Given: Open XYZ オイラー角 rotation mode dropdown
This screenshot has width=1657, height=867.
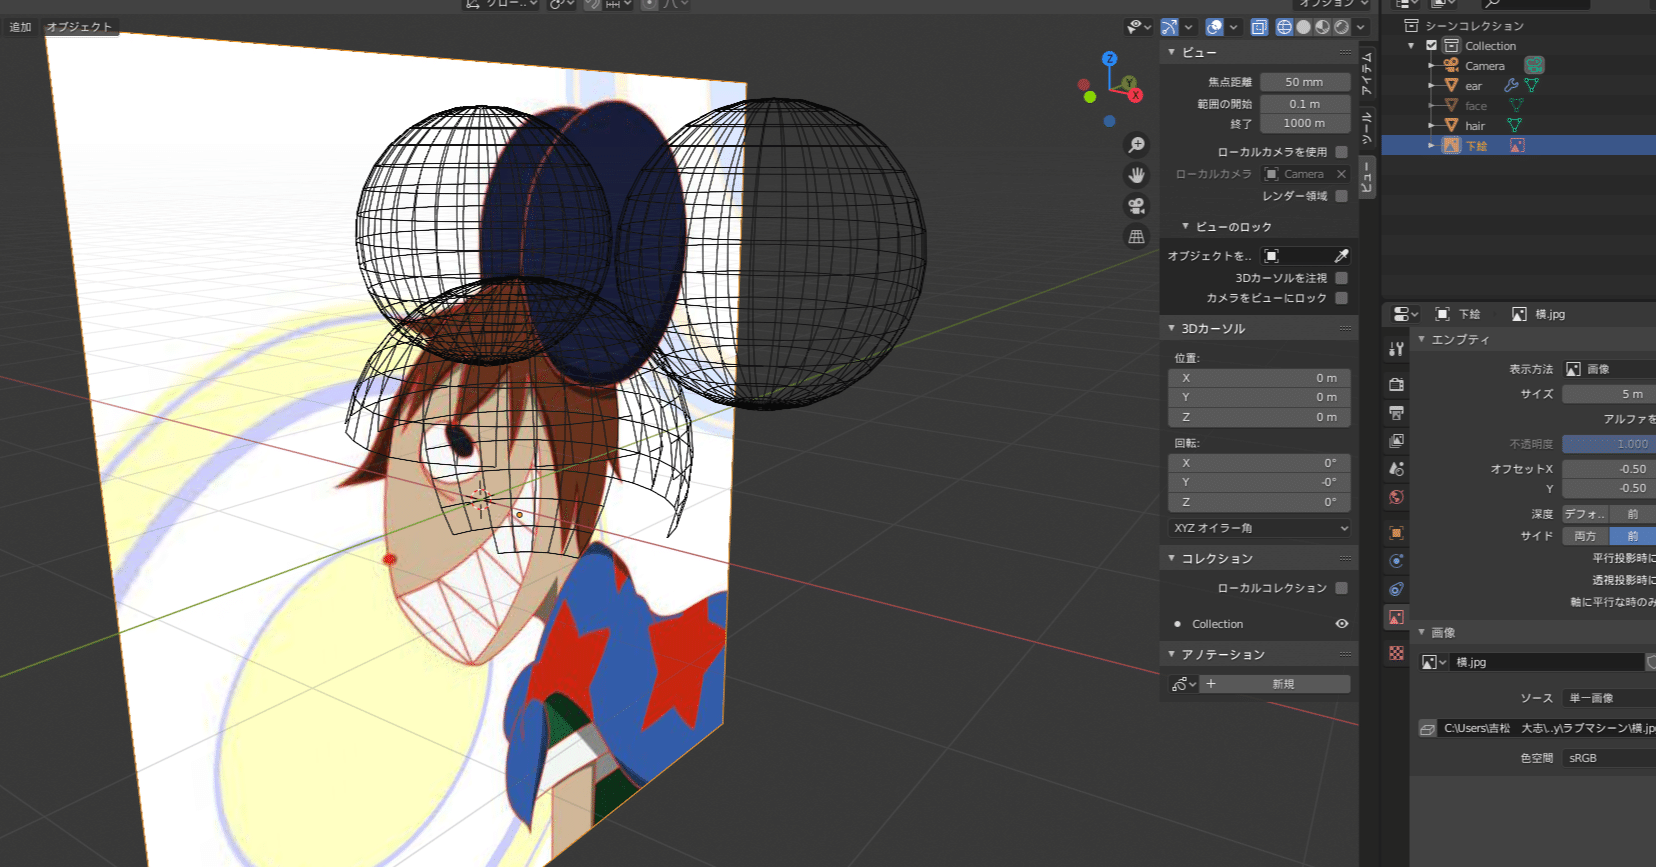Looking at the screenshot, I should click(1260, 528).
